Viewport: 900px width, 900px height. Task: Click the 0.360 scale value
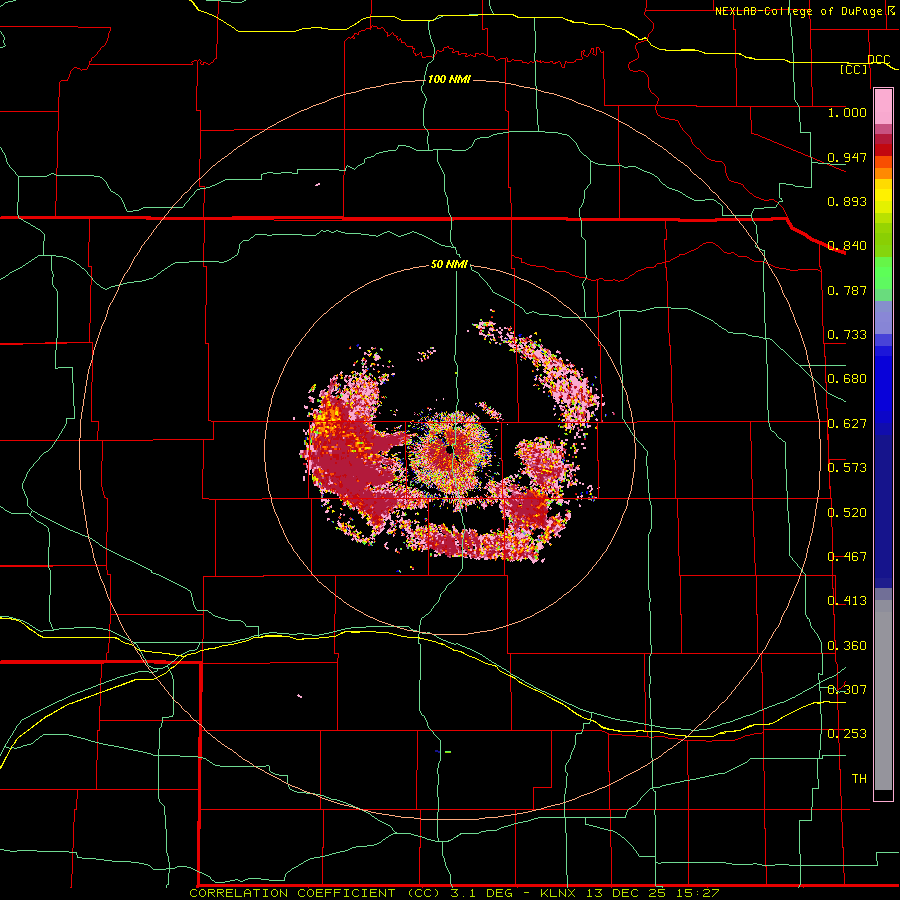pos(847,646)
